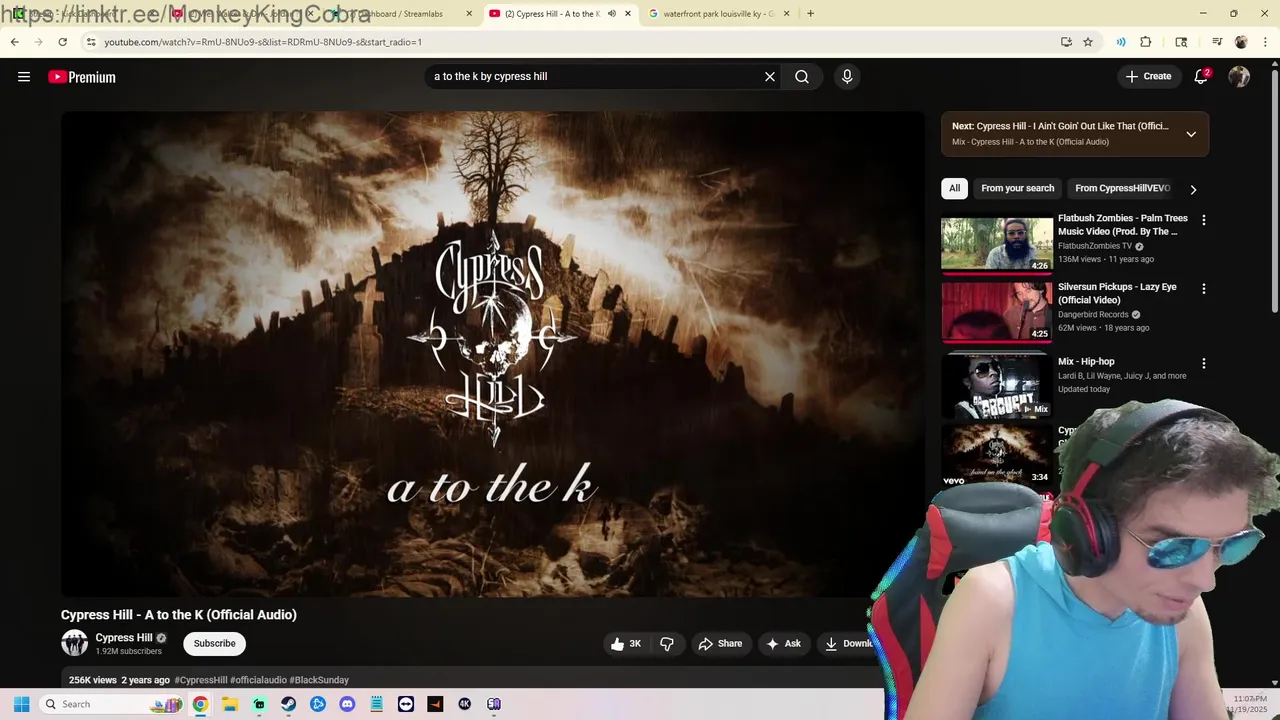The width and height of the screenshot is (1280, 720).
Task: Open Flatbush Zombies Palm Trees title
Action: (x=1123, y=225)
